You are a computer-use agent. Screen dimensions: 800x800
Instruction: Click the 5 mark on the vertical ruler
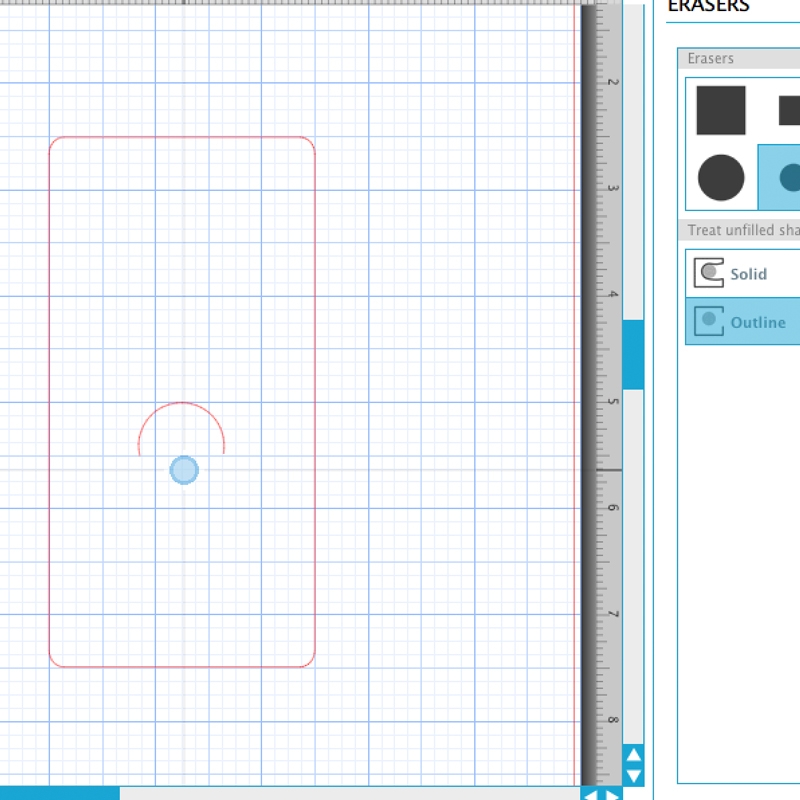(613, 402)
